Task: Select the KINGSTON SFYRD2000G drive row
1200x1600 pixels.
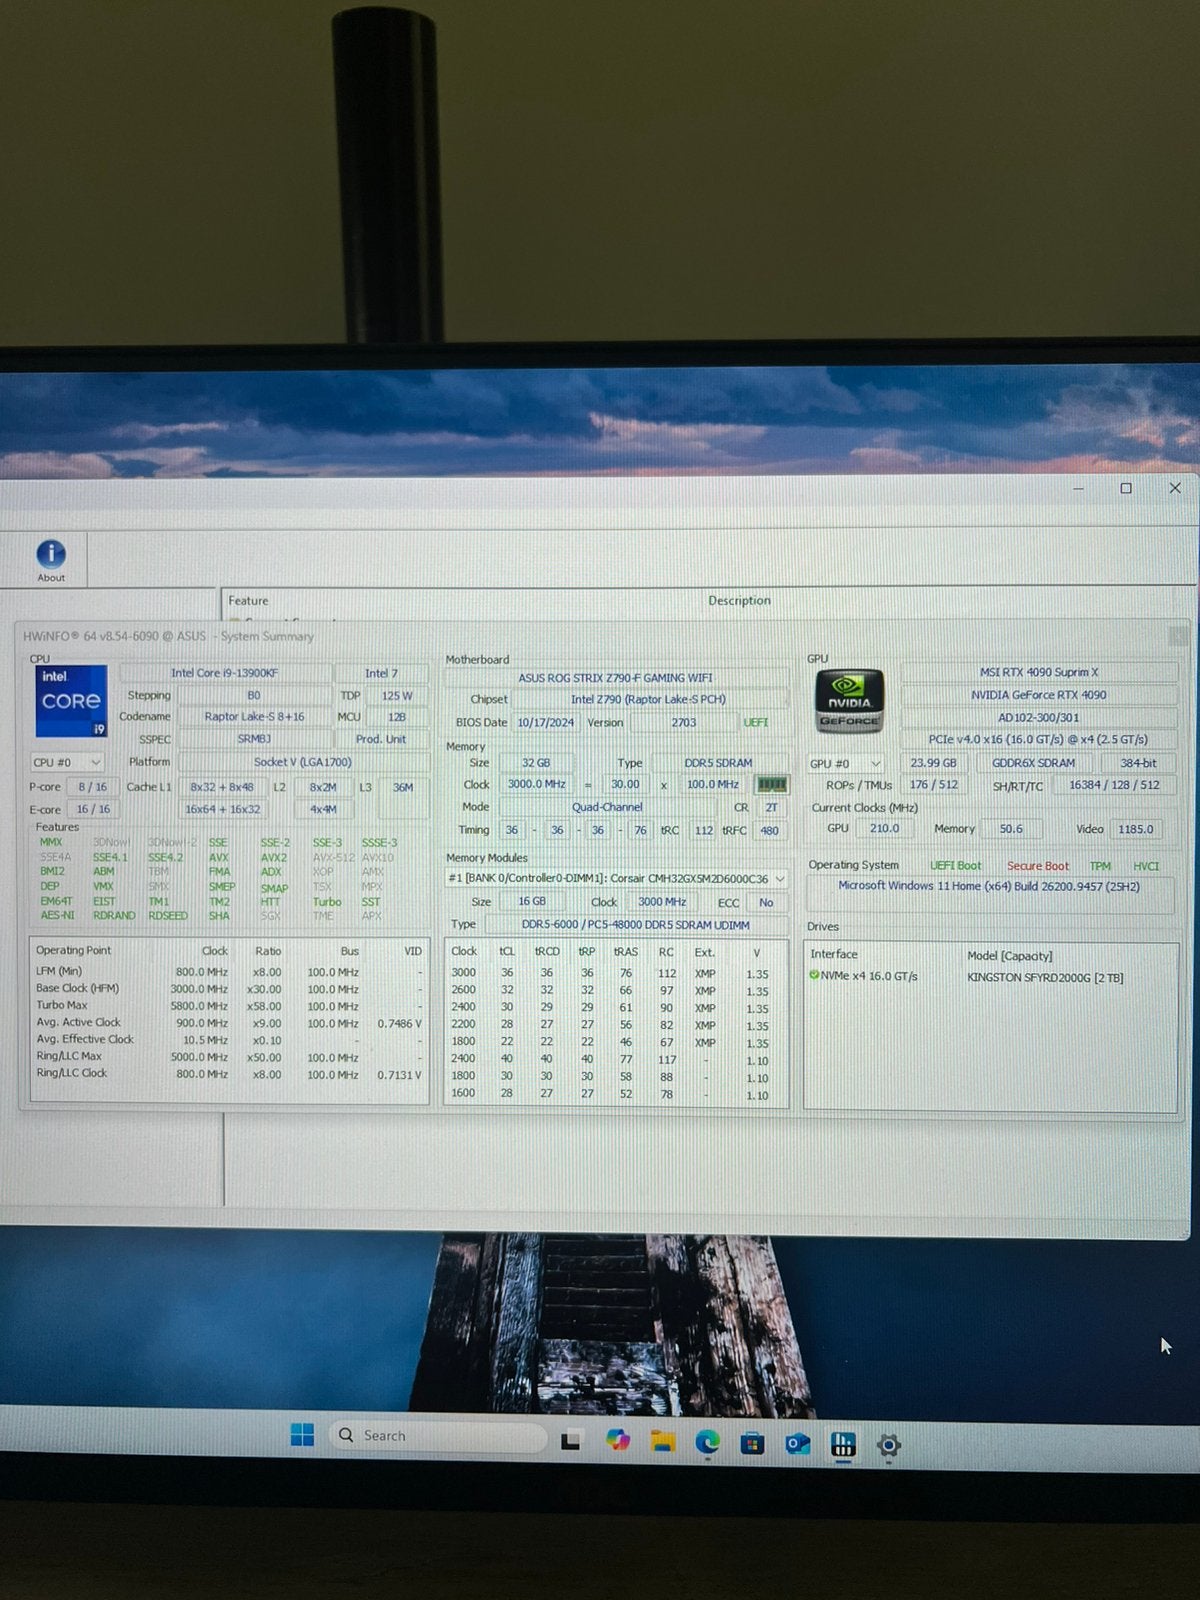Action: pos(992,977)
